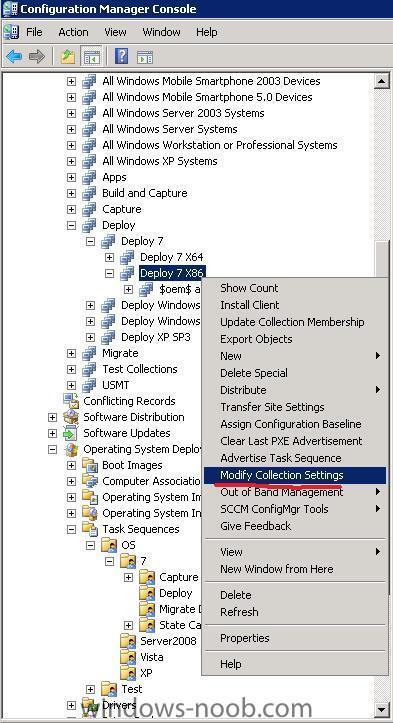393x723 pixels.
Task: Open the Help menu in menu bar
Action: click(206, 32)
